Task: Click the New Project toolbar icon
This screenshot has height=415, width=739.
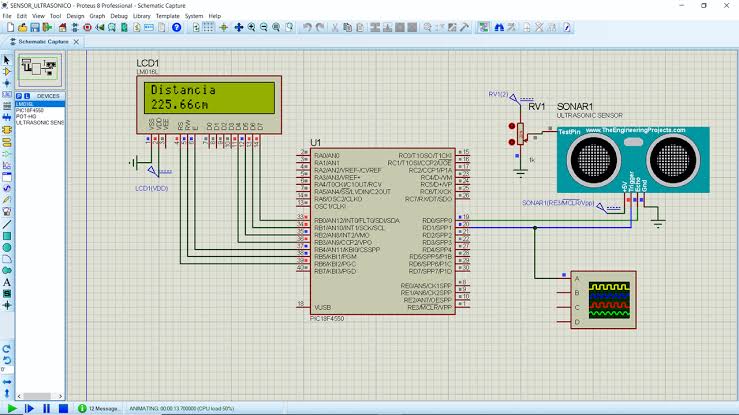Action: [x=10, y=27]
